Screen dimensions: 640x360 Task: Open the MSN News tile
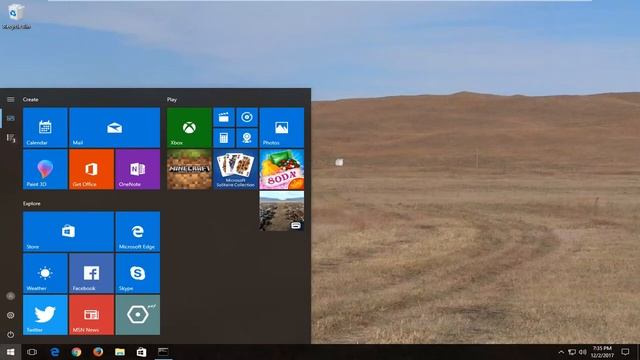point(91,315)
